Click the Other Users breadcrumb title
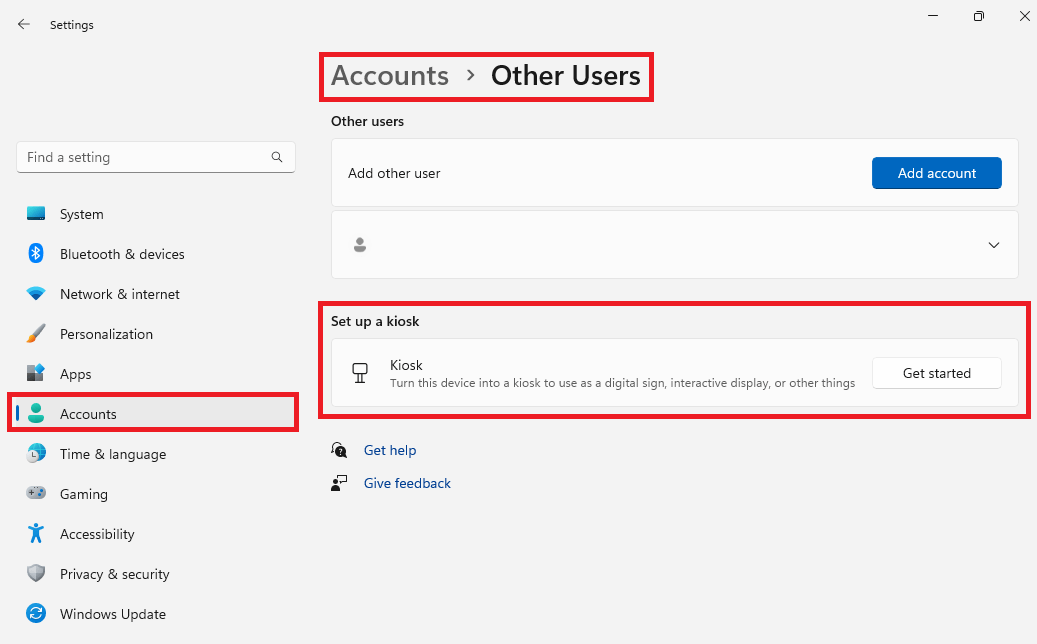1037x644 pixels. coord(565,75)
